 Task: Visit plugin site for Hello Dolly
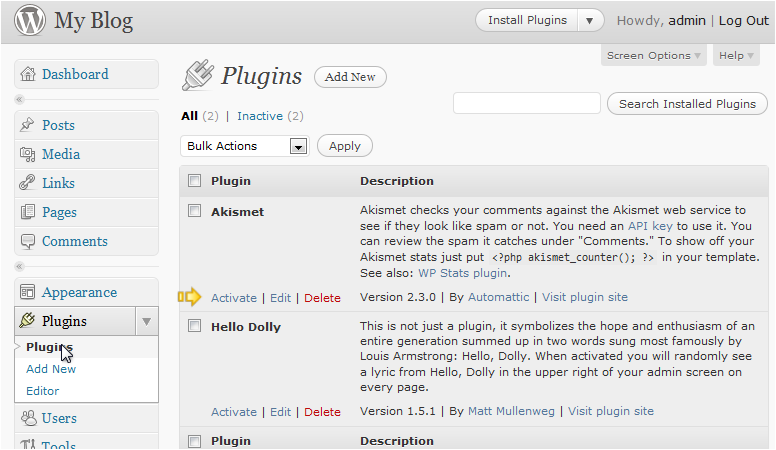[x=611, y=411]
